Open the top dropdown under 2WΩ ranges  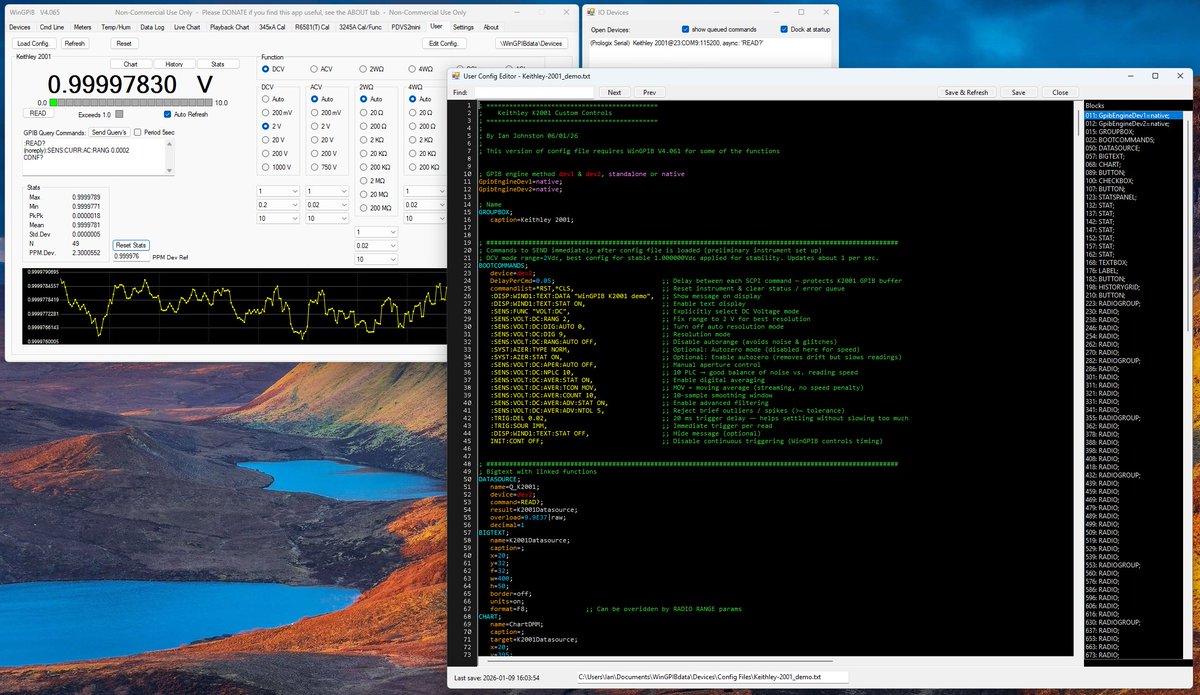[x=377, y=231]
